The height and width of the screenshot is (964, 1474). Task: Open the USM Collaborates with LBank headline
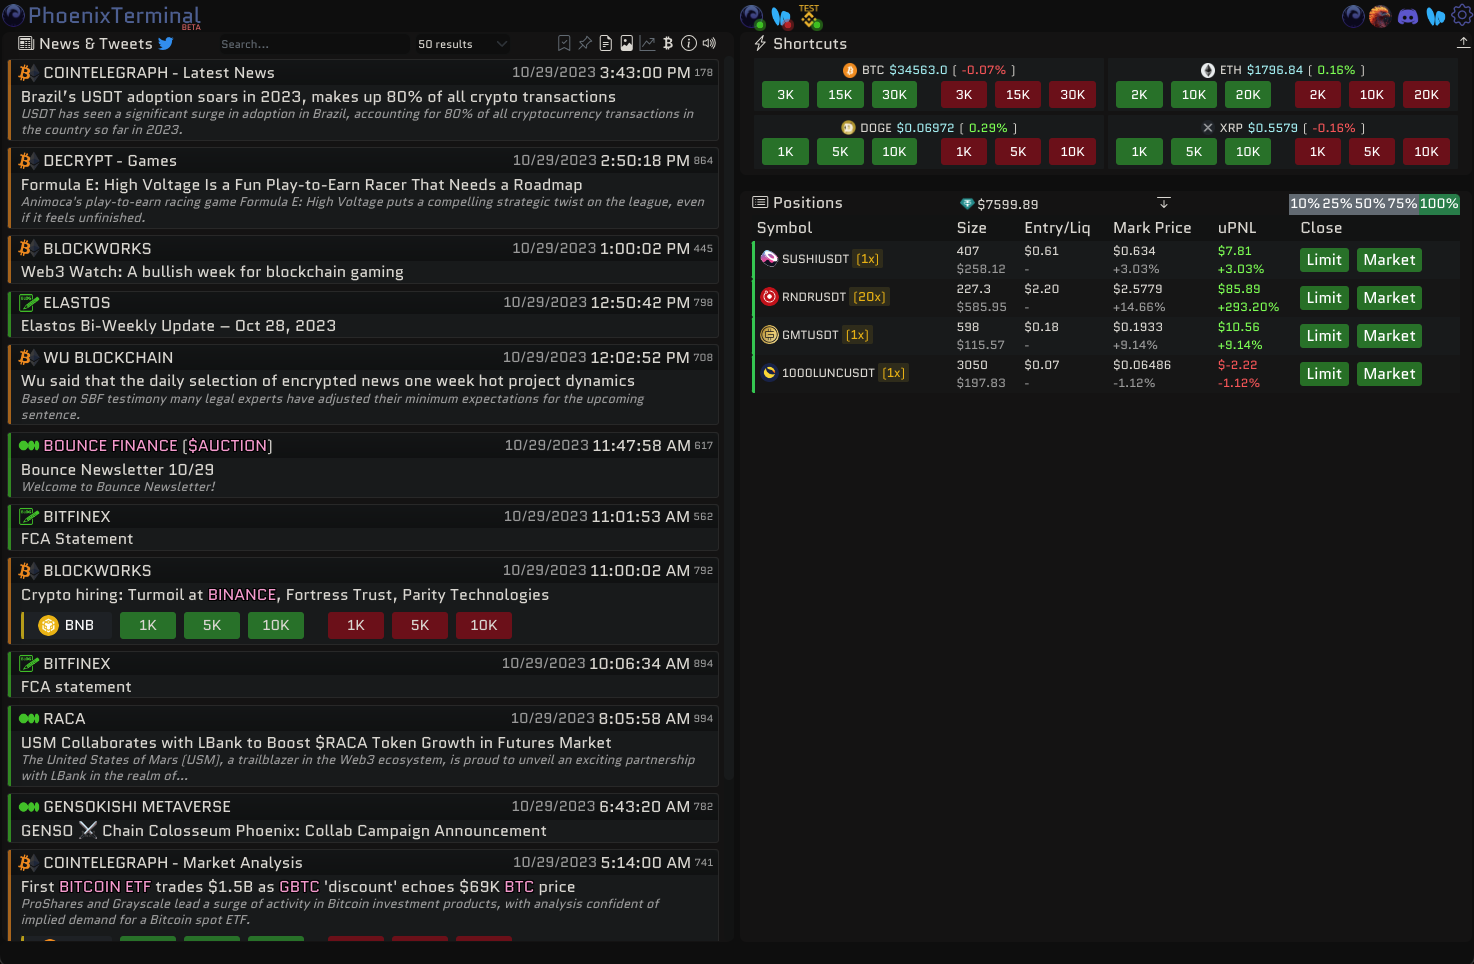(x=316, y=743)
